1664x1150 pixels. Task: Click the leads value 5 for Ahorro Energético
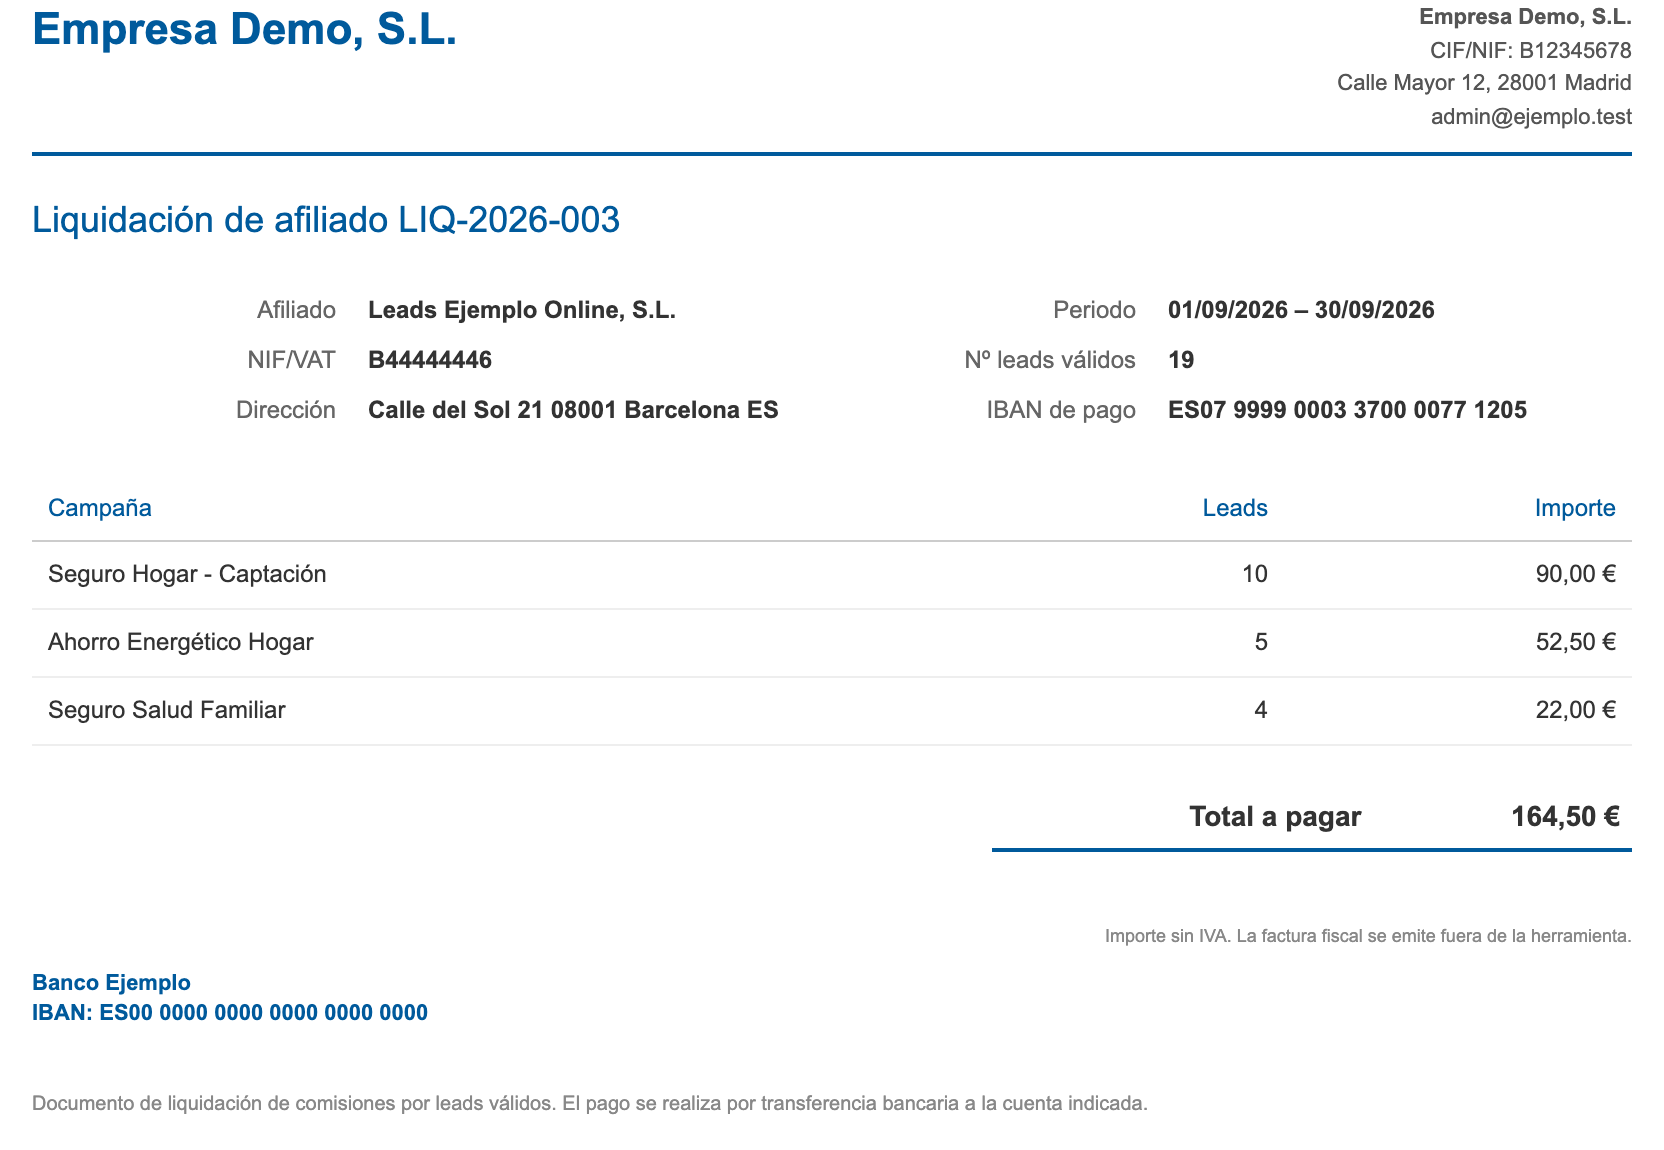pyautogui.click(x=1261, y=642)
